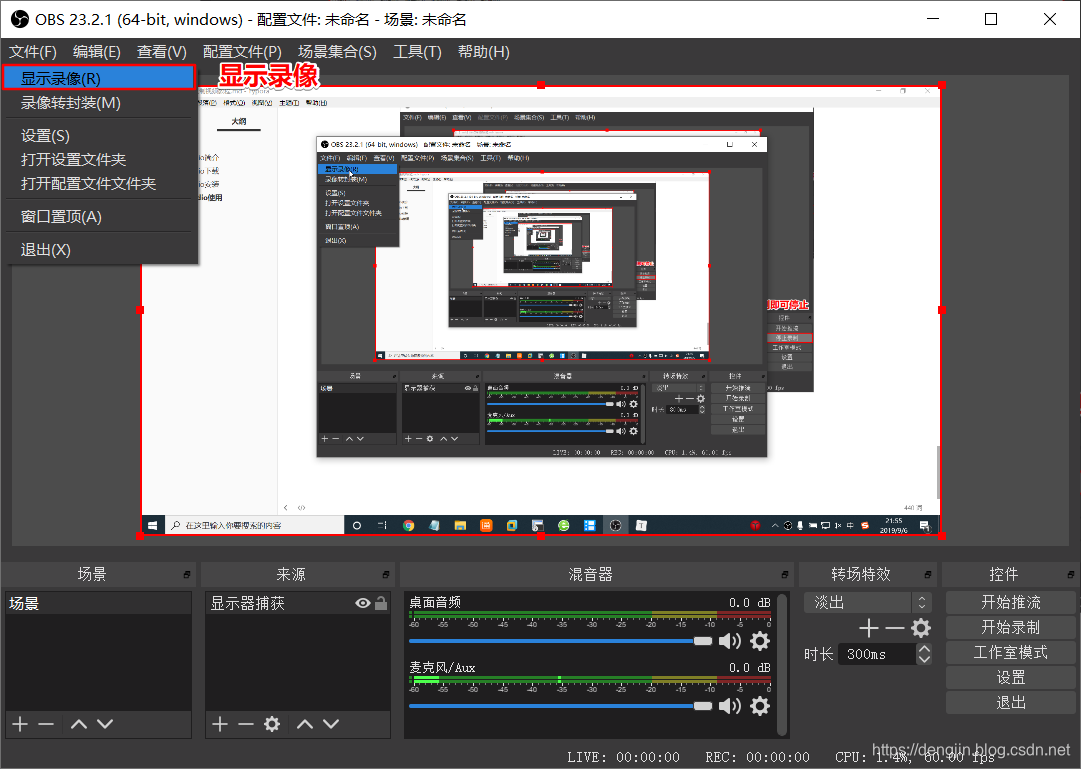Move the source up in the list
The image size is (1081, 769).
coord(305,723)
